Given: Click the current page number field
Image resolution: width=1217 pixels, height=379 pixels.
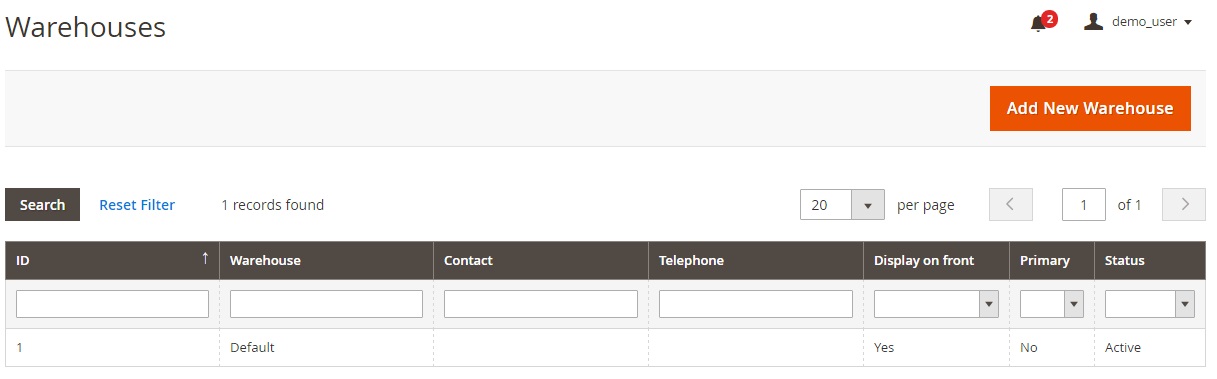Looking at the screenshot, I should coord(1084,205).
